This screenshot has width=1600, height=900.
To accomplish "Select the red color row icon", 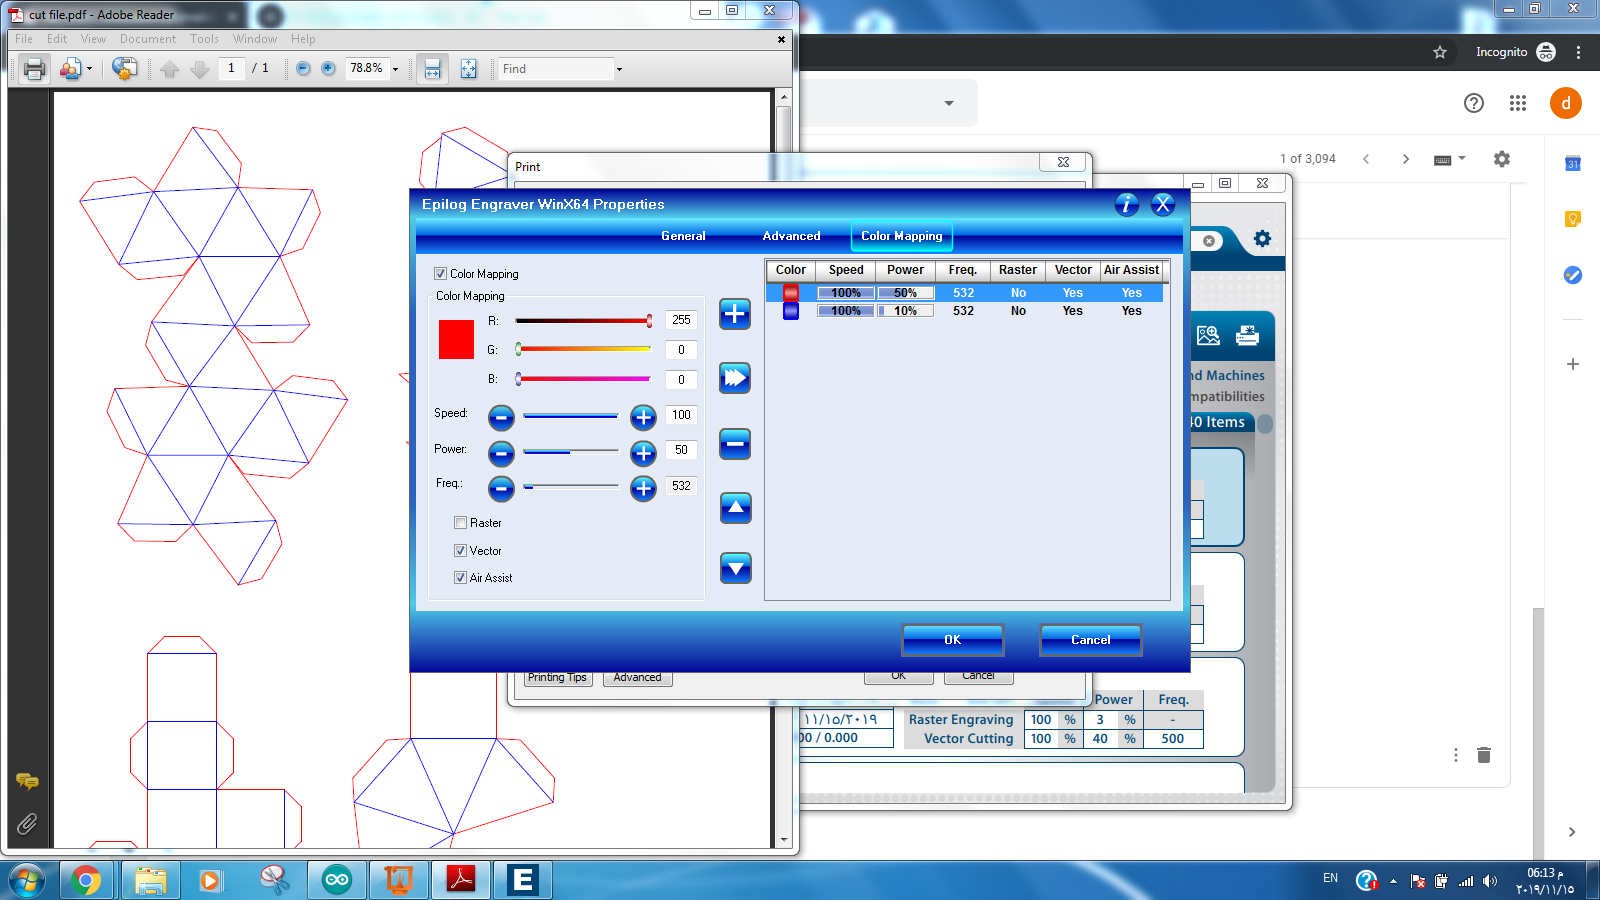I will tap(791, 293).
